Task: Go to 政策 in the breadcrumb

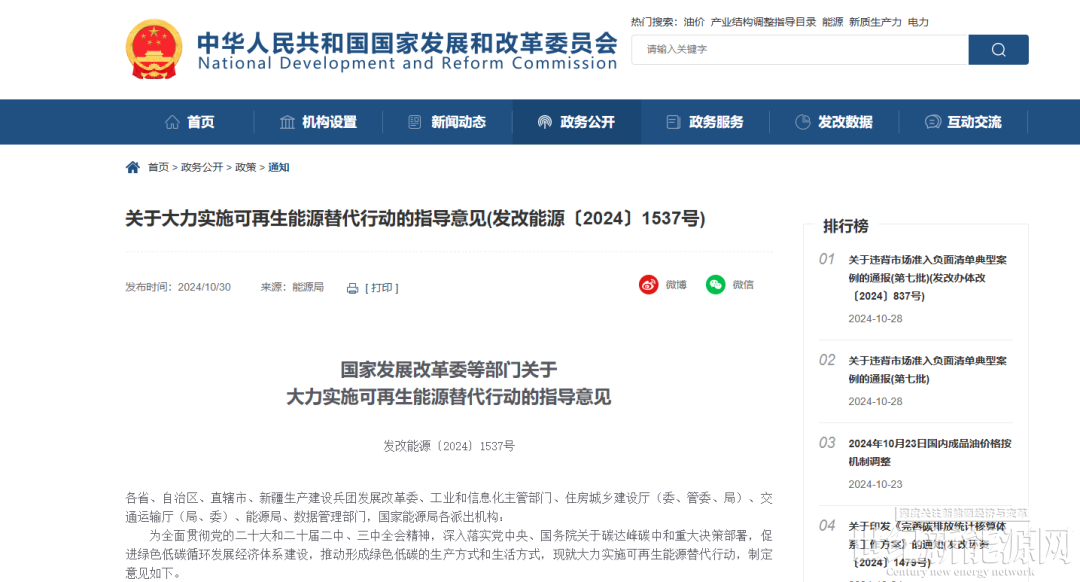Action: click(x=245, y=167)
